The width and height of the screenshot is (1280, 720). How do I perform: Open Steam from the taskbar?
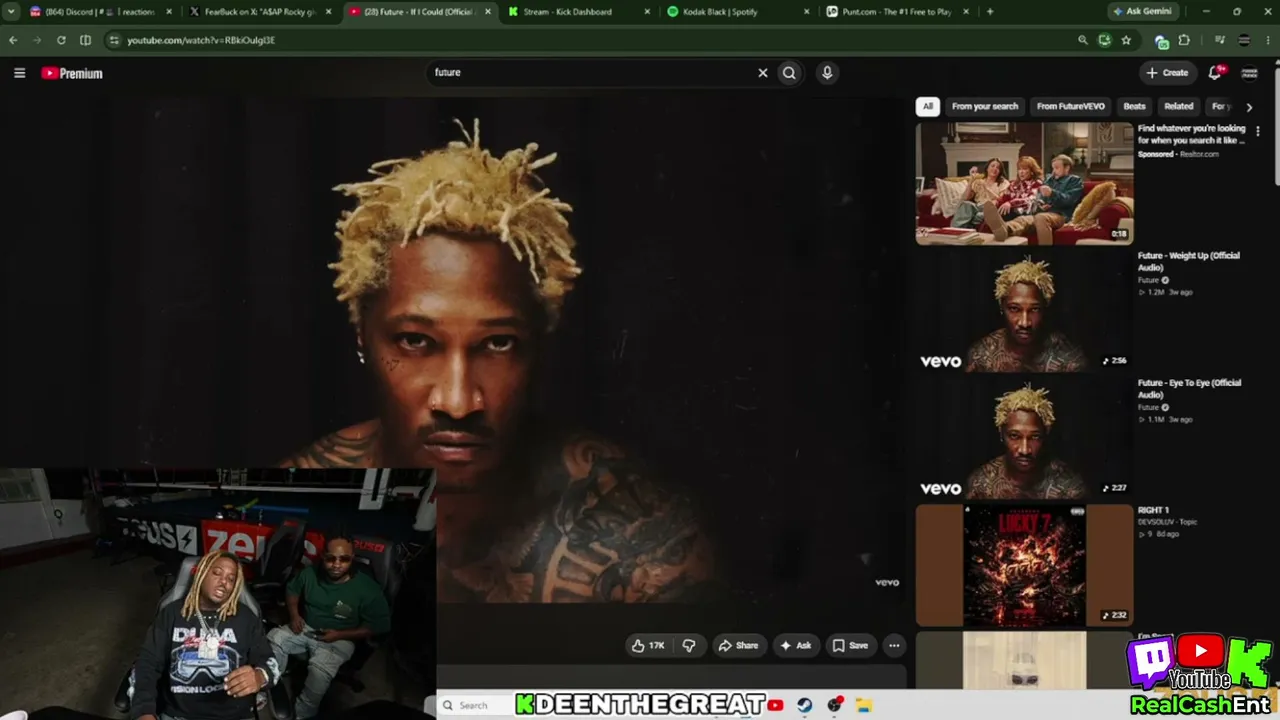[805, 705]
